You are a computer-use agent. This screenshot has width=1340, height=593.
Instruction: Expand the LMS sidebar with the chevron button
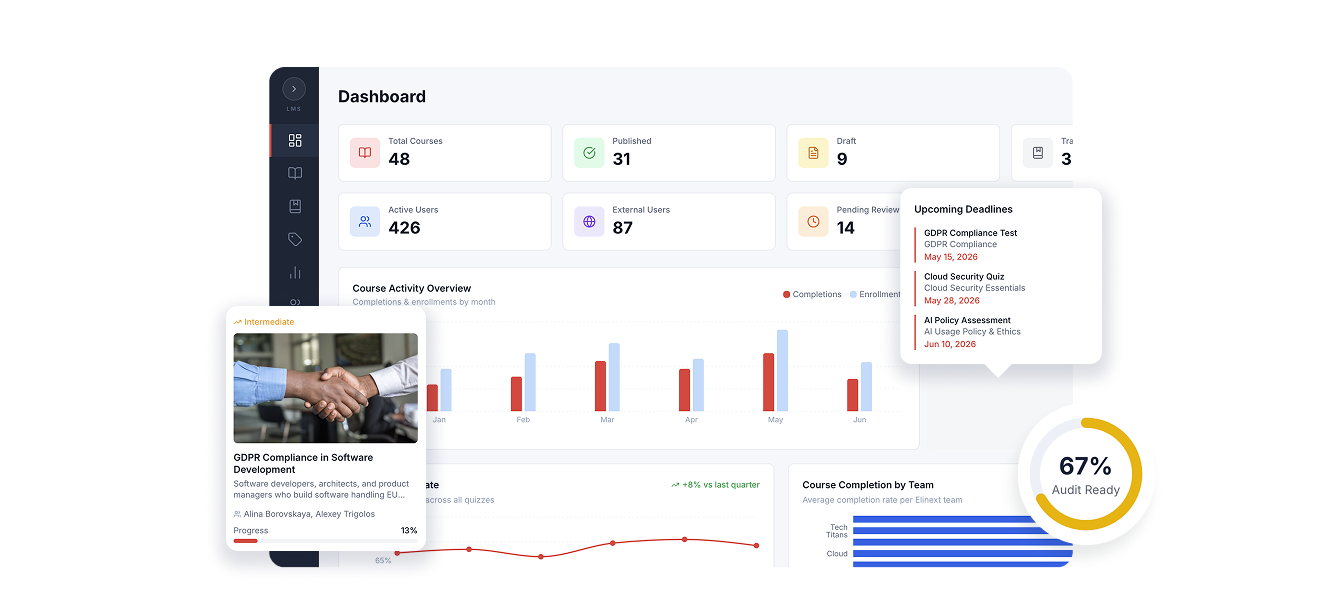coord(294,89)
